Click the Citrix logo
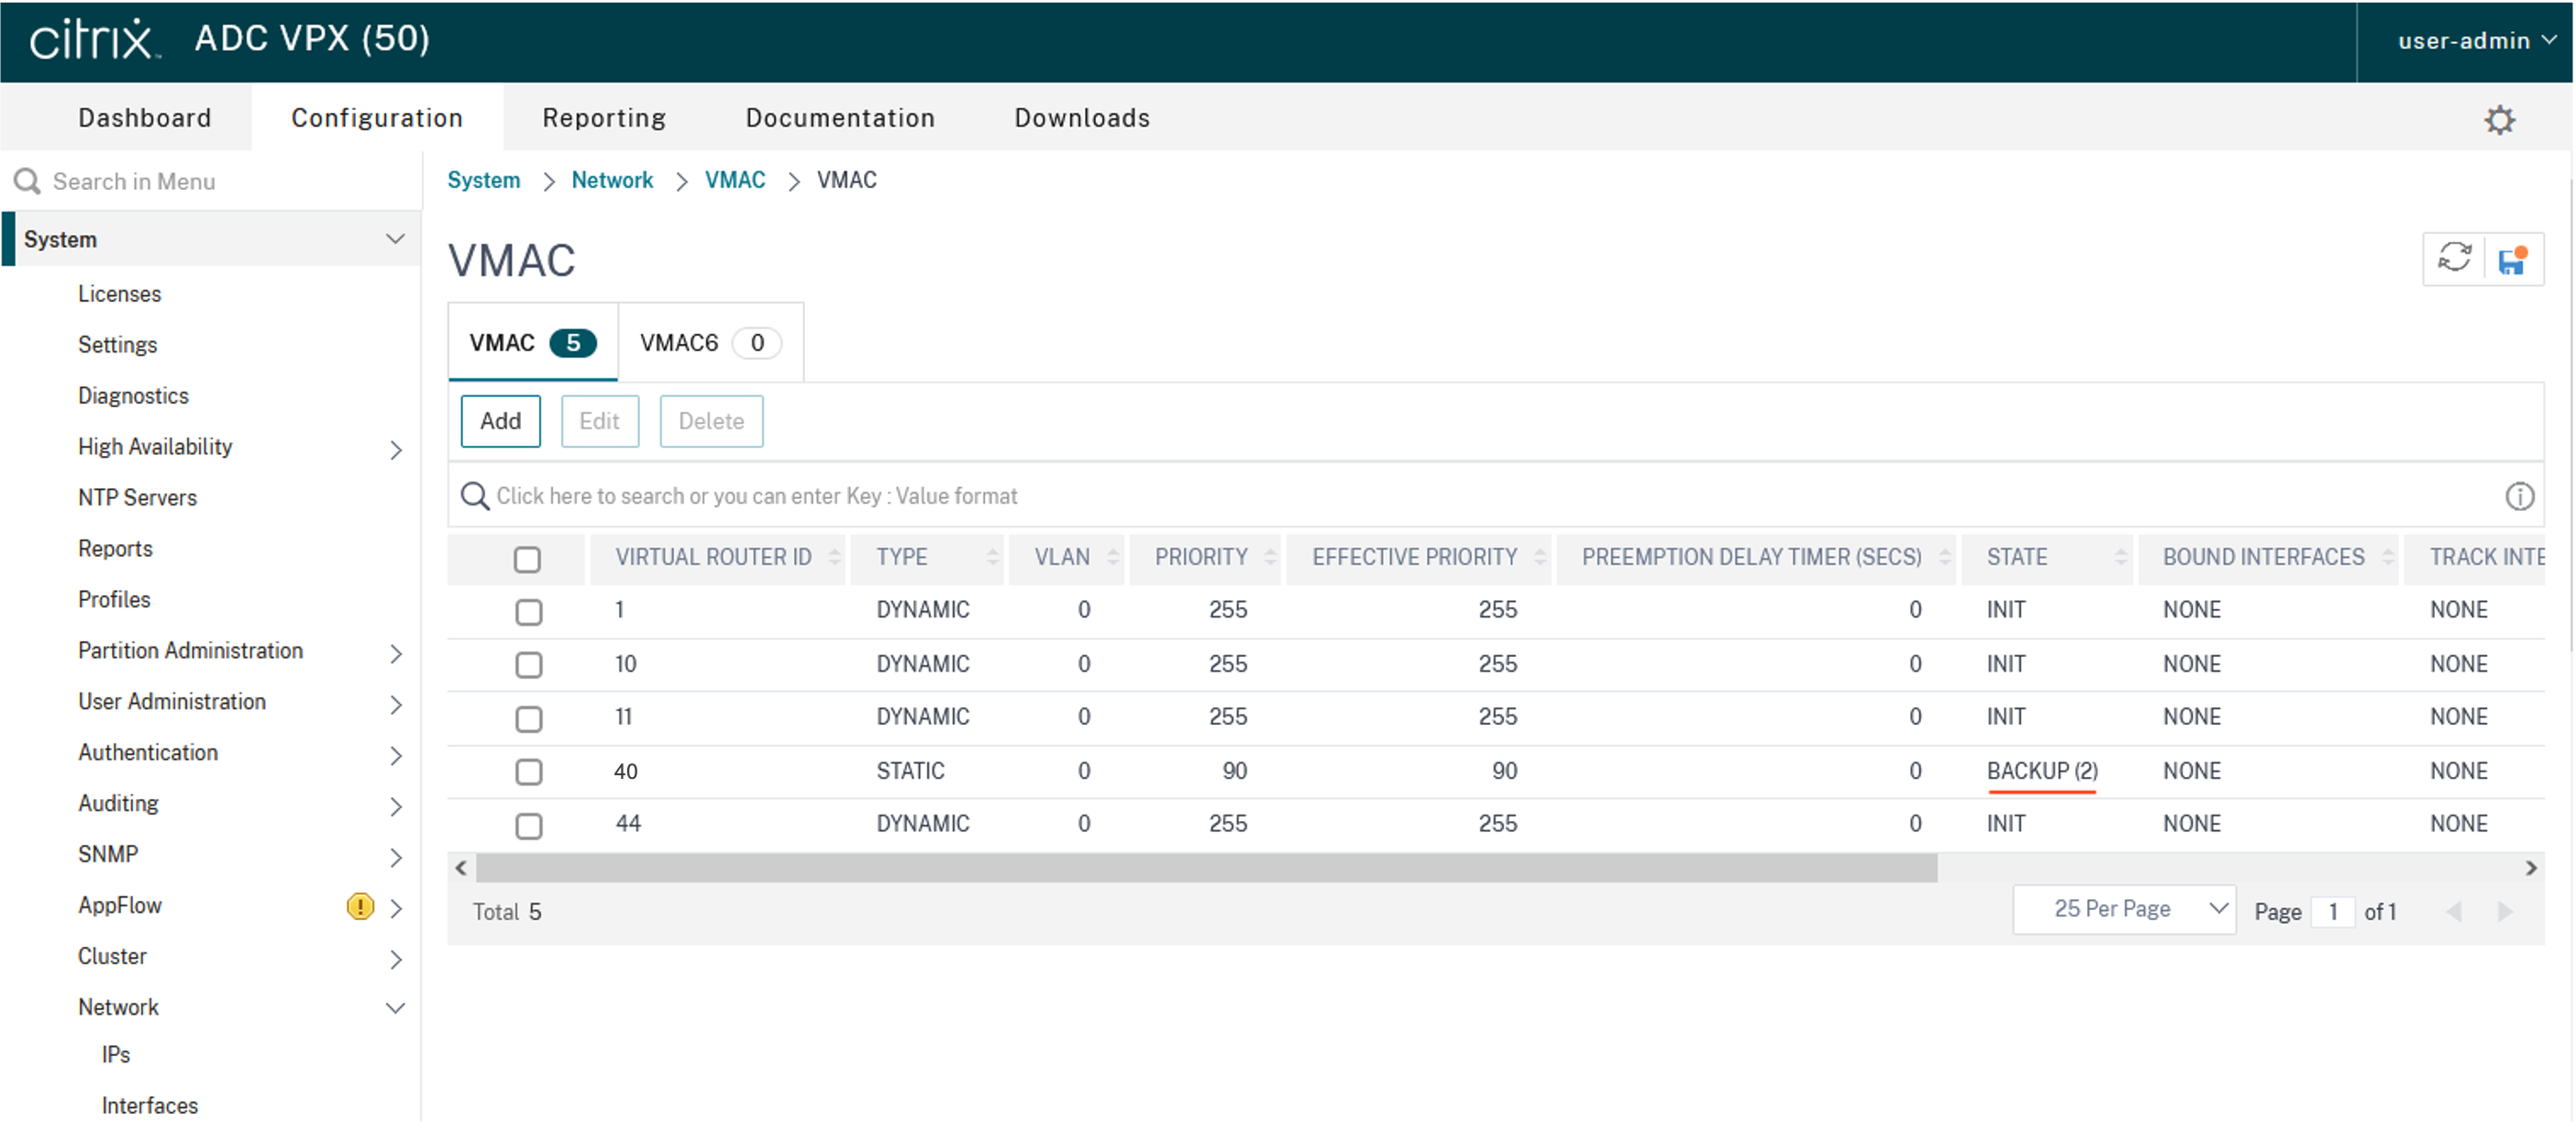2576x1122 pixels. coord(94,40)
